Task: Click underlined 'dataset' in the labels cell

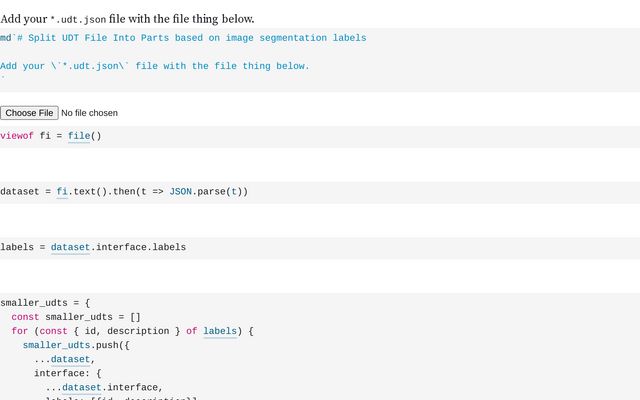Action: 71,247
